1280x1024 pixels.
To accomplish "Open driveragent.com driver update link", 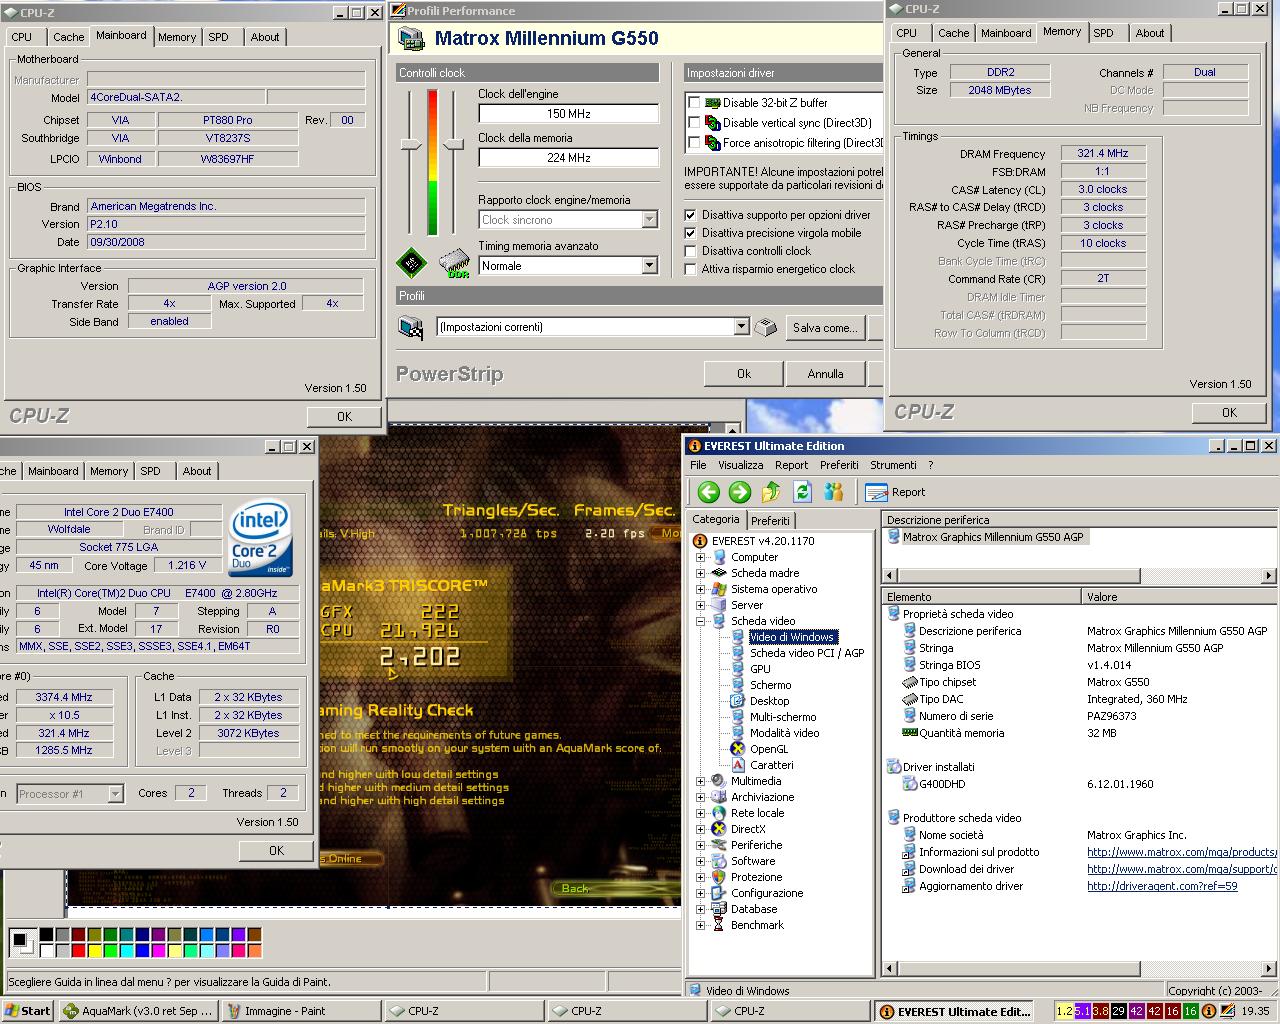I will (1162, 886).
